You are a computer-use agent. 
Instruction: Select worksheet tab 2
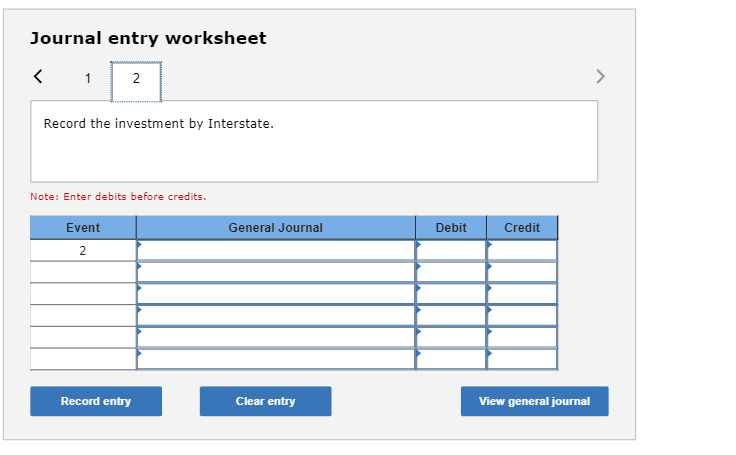tap(136, 81)
